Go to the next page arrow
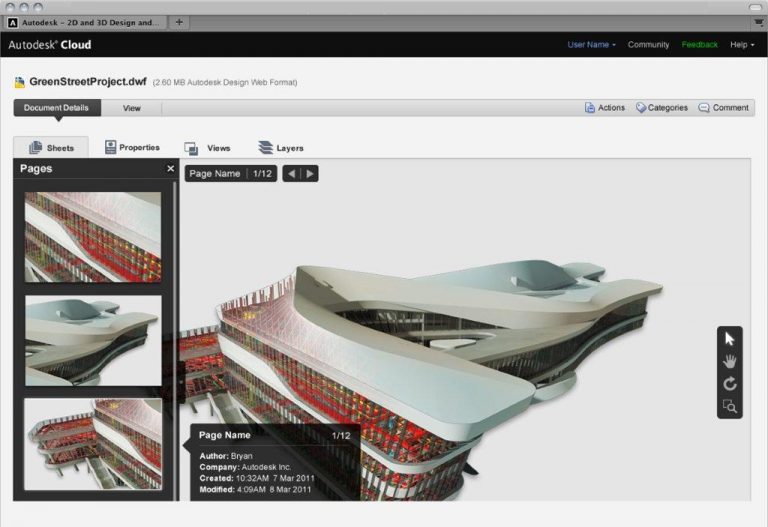Image resolution: width=768 pixels, height=527 pixels. pyautogui.click(x=310, y=174)
